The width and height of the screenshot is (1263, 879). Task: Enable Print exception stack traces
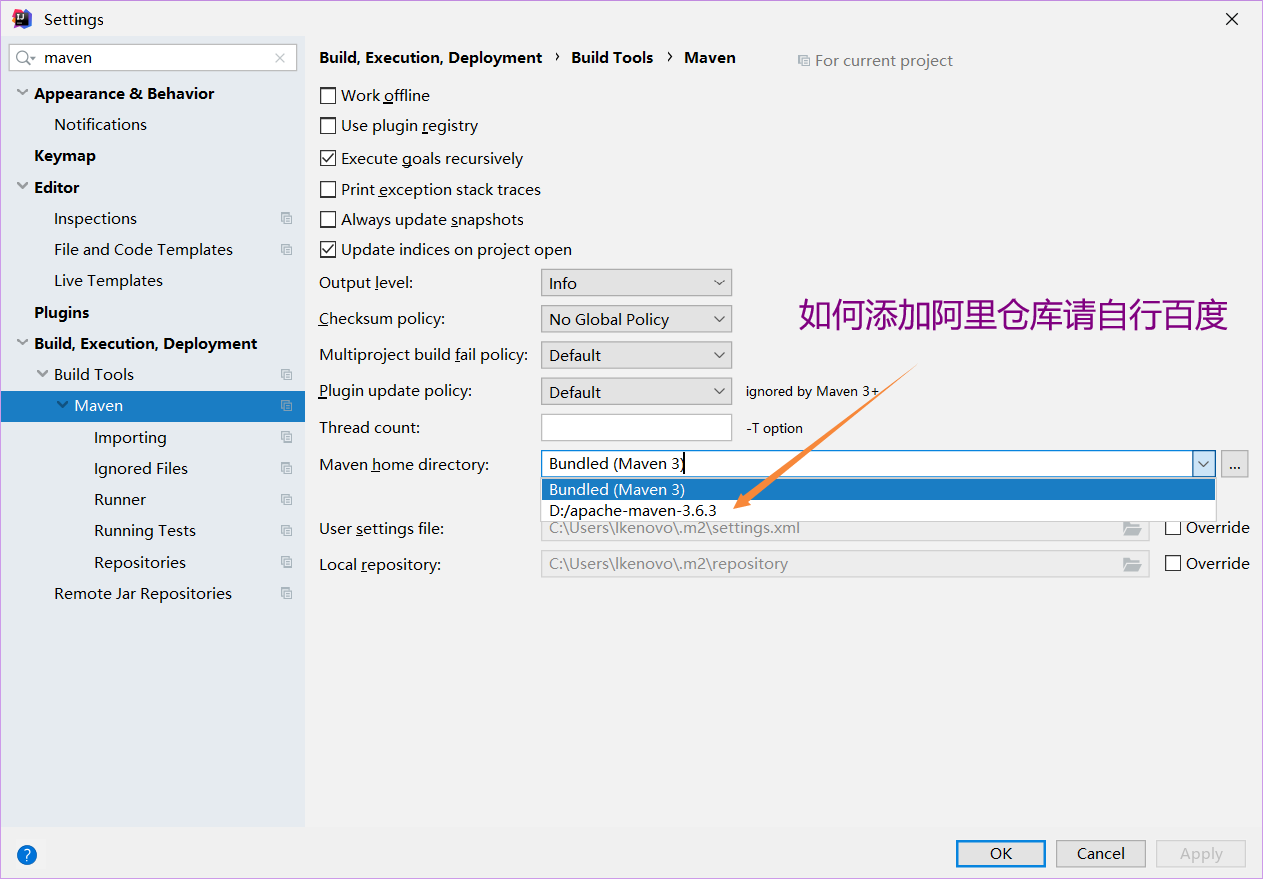click(x=327, y=189)
